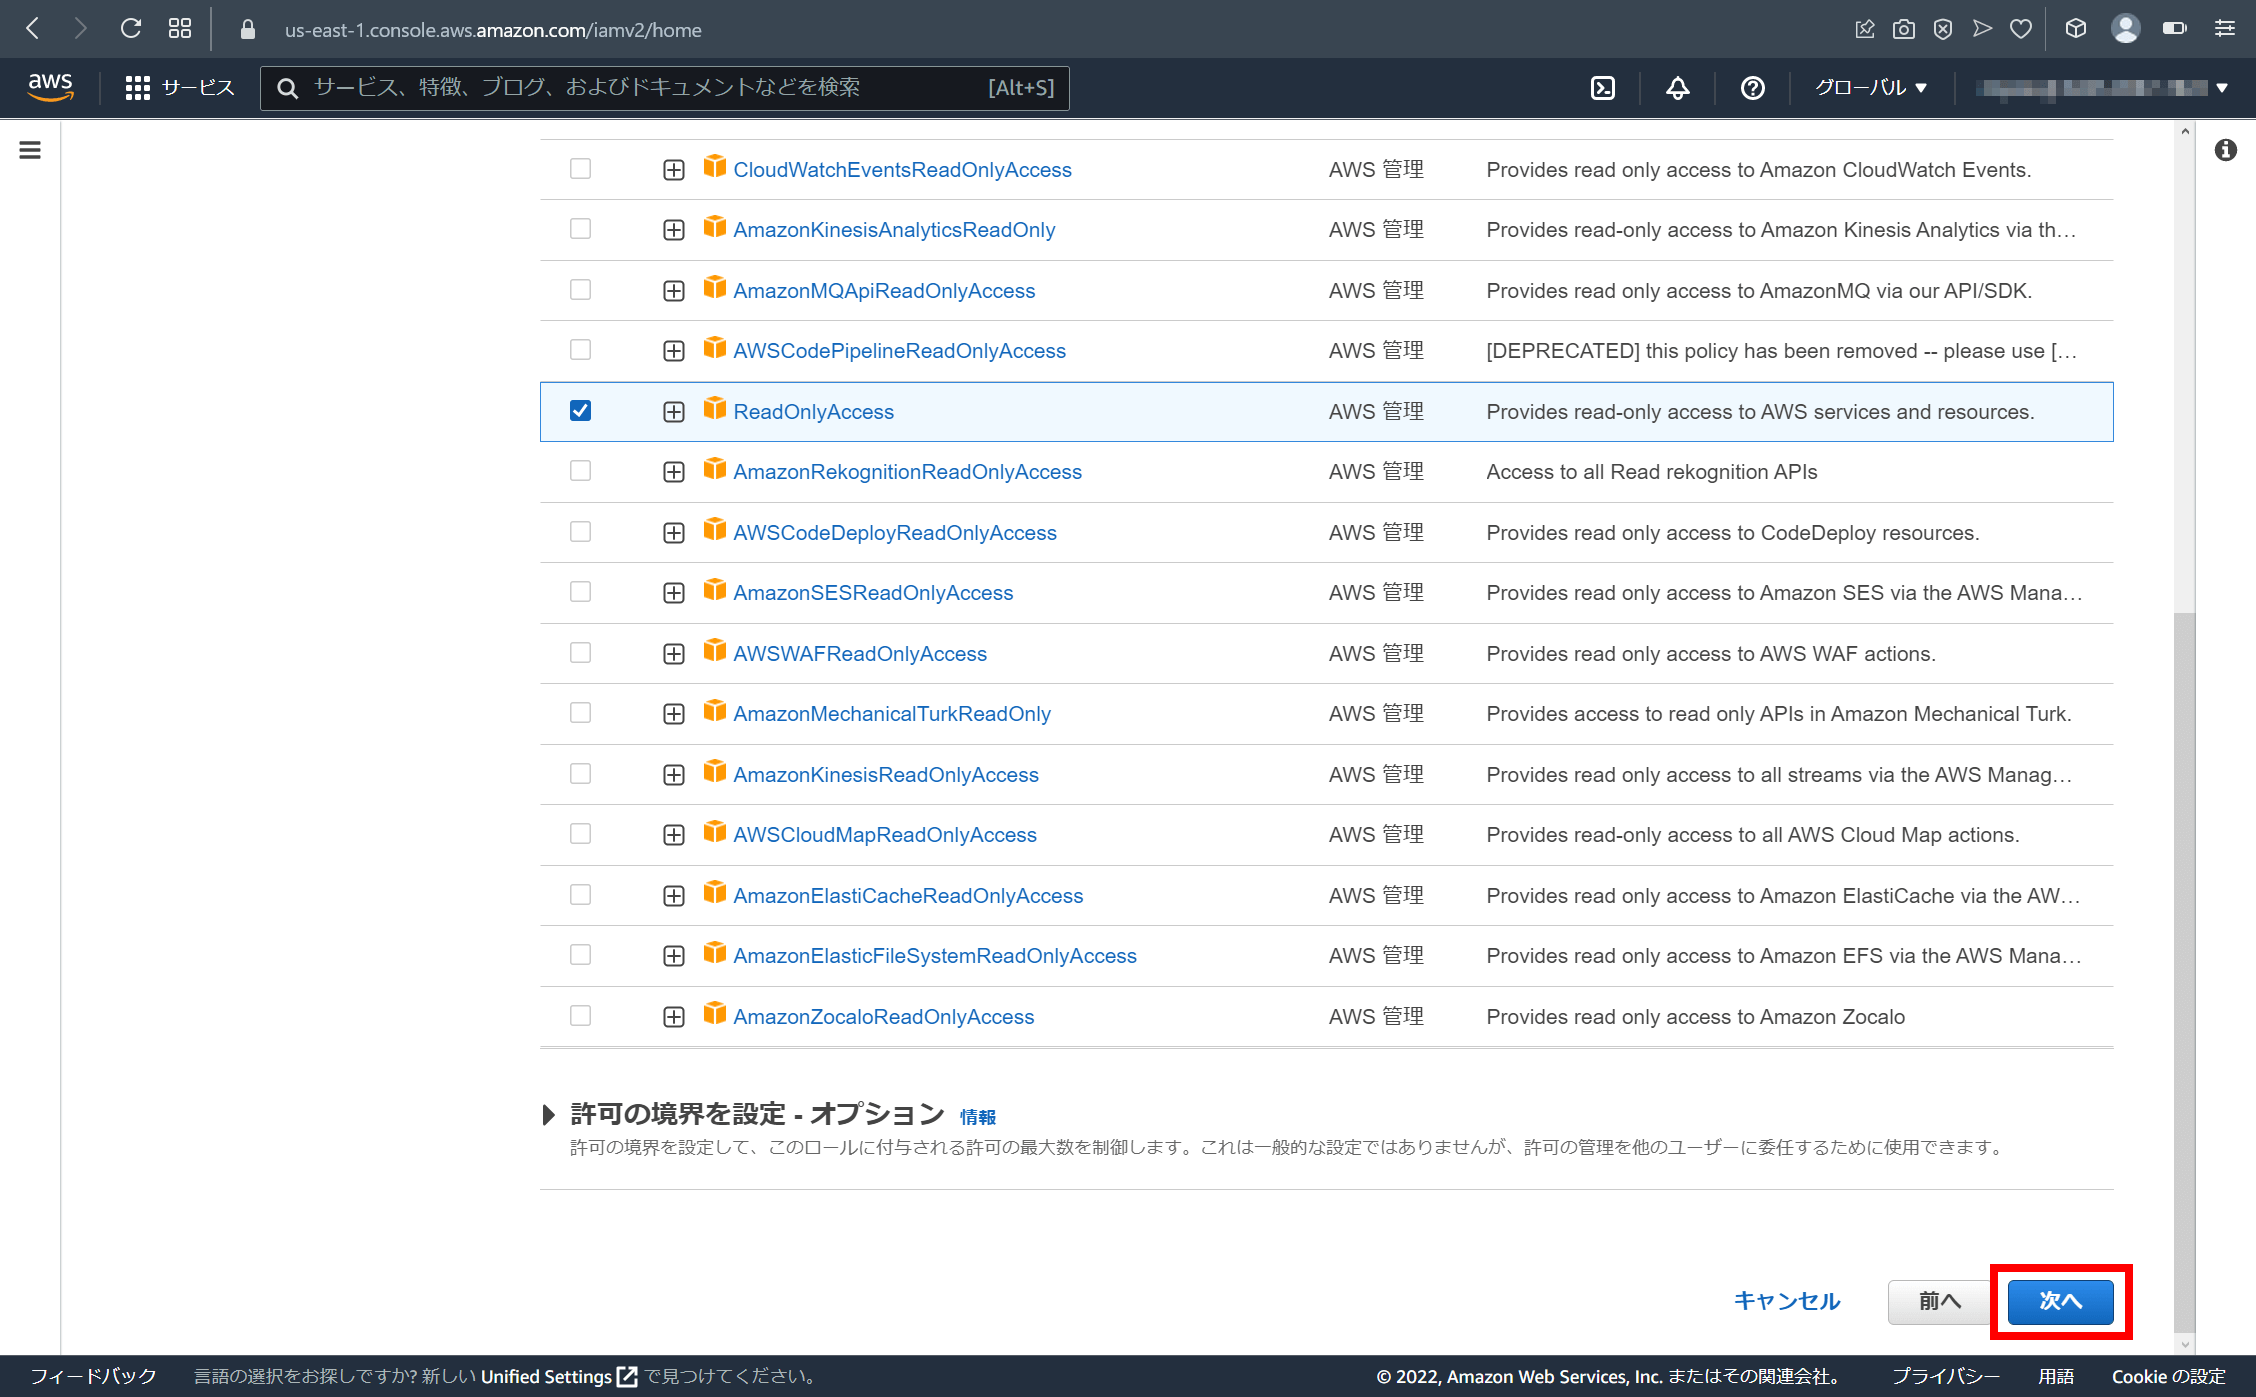The height and width of the screenshot is (1397, 2256).
Task: Uncheck the ReadOnlyAccess policy
Action: point(580,410)
